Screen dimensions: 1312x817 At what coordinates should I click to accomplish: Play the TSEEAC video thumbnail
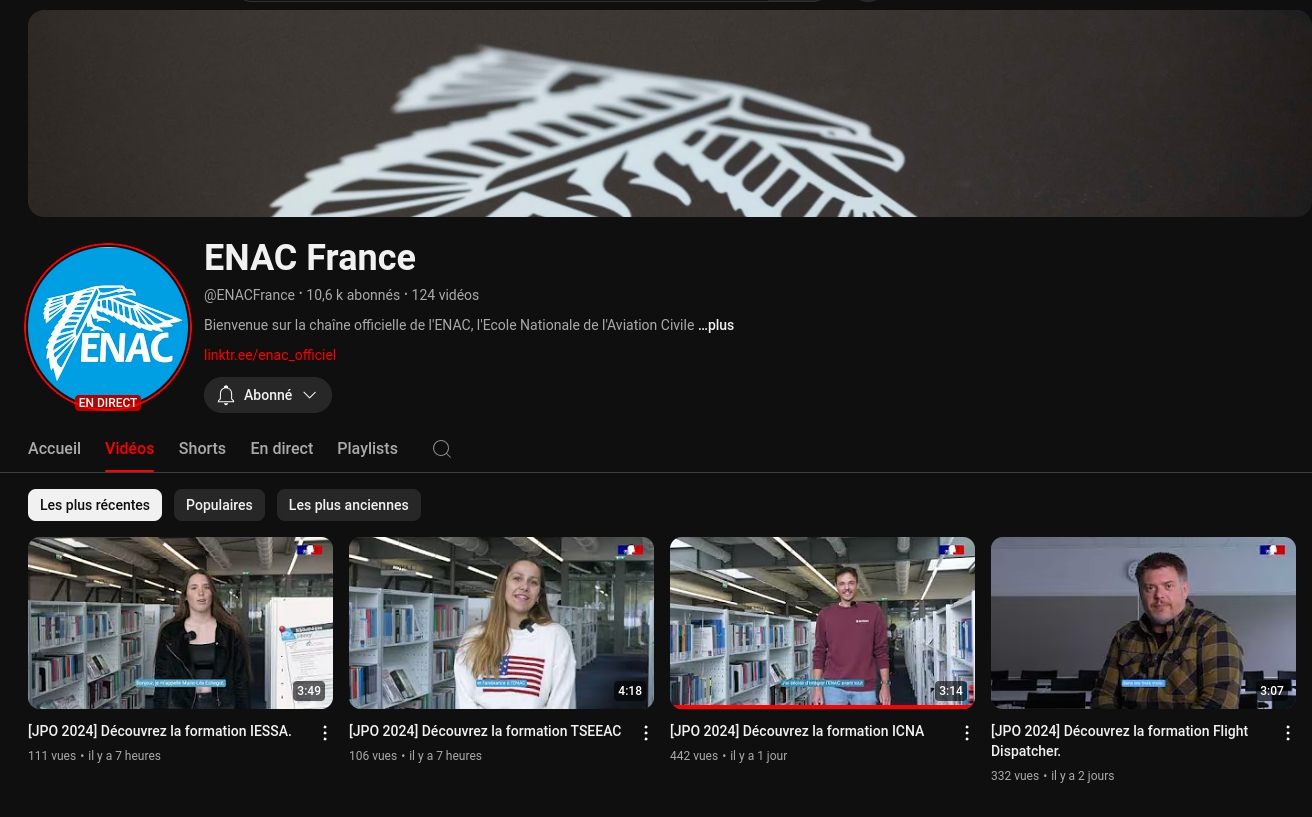click(x=501, y=623)
